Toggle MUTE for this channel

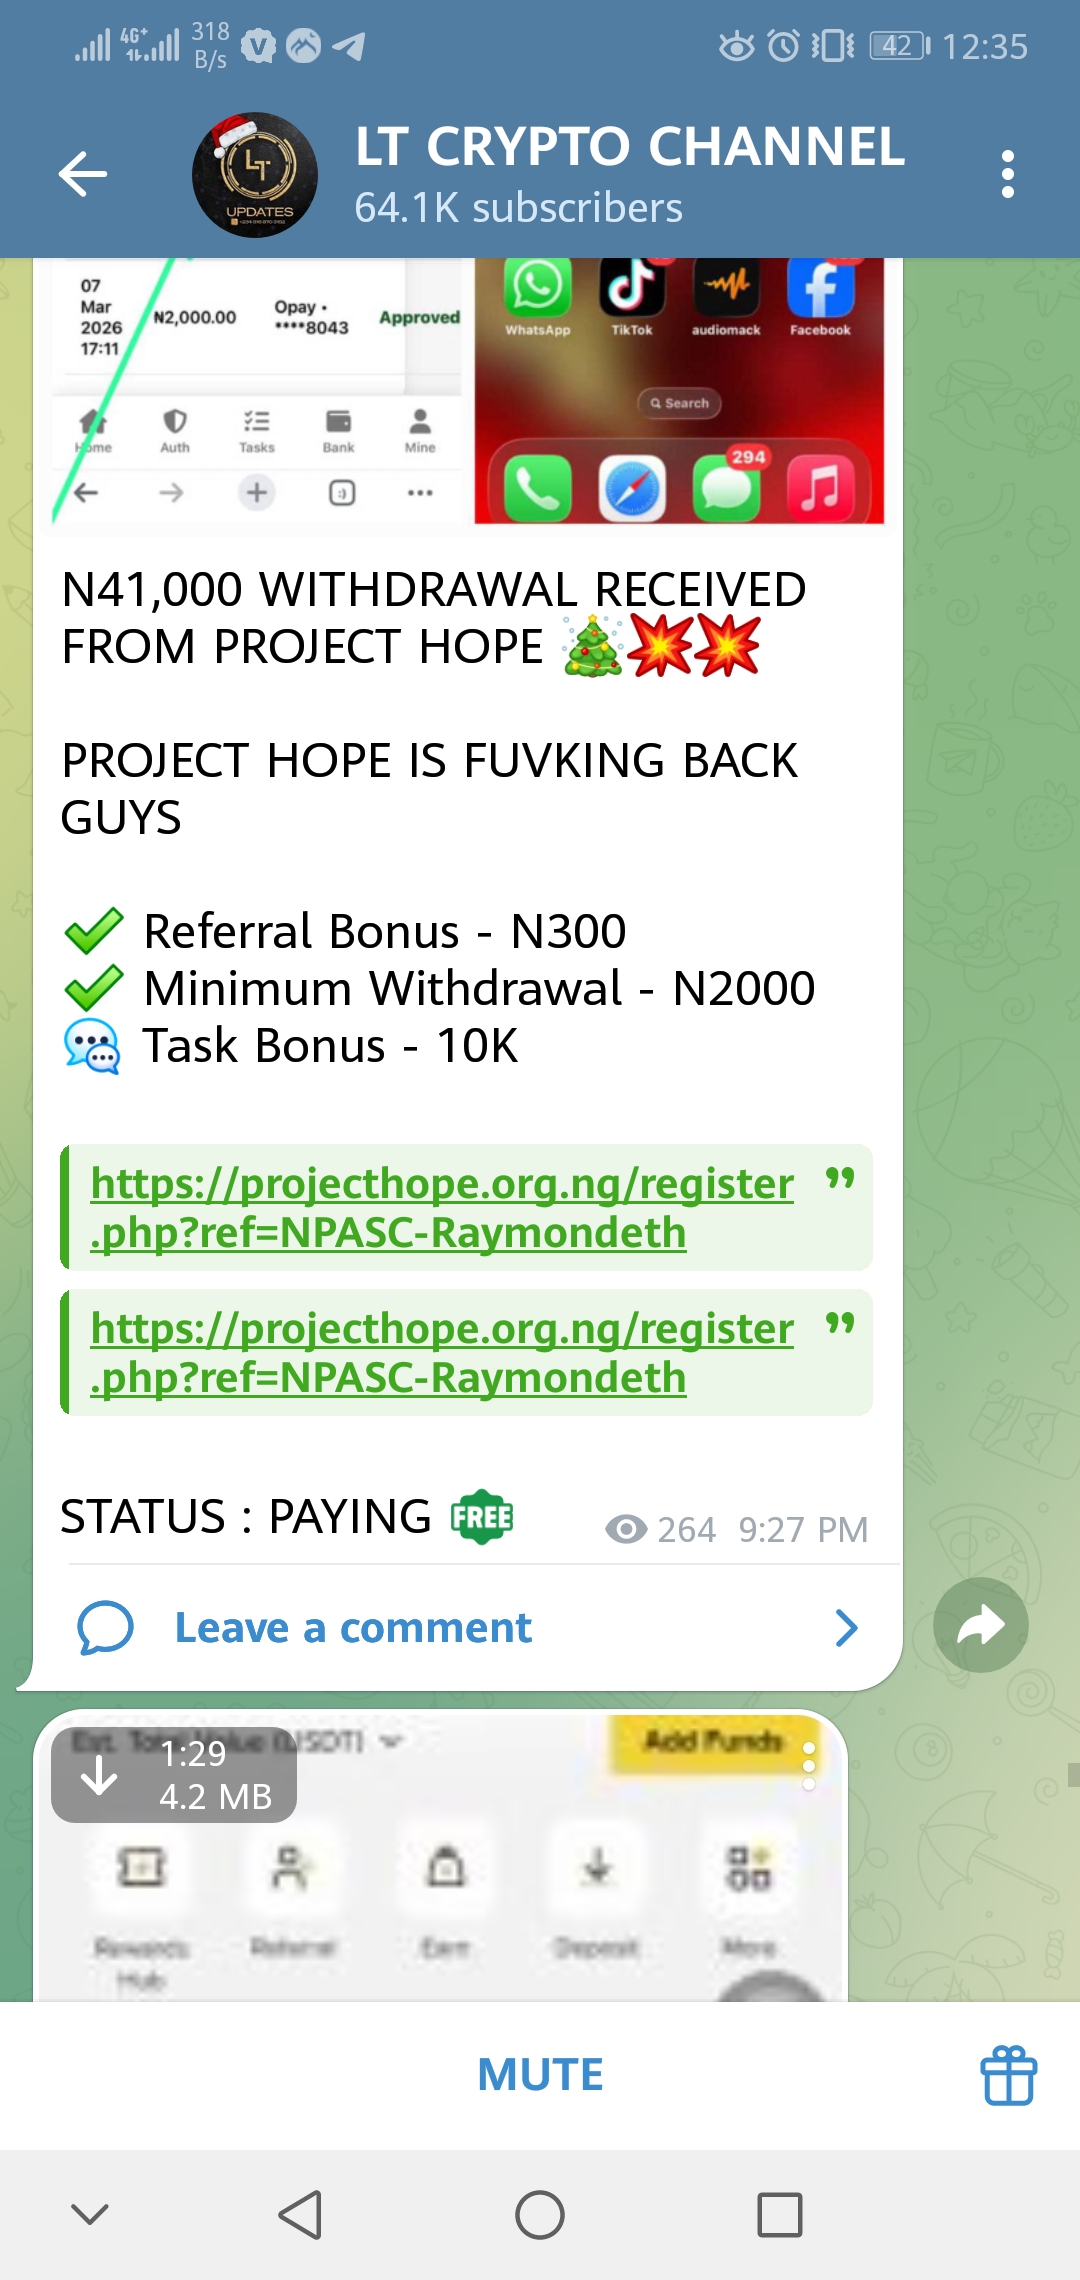tap(540, 2074)
